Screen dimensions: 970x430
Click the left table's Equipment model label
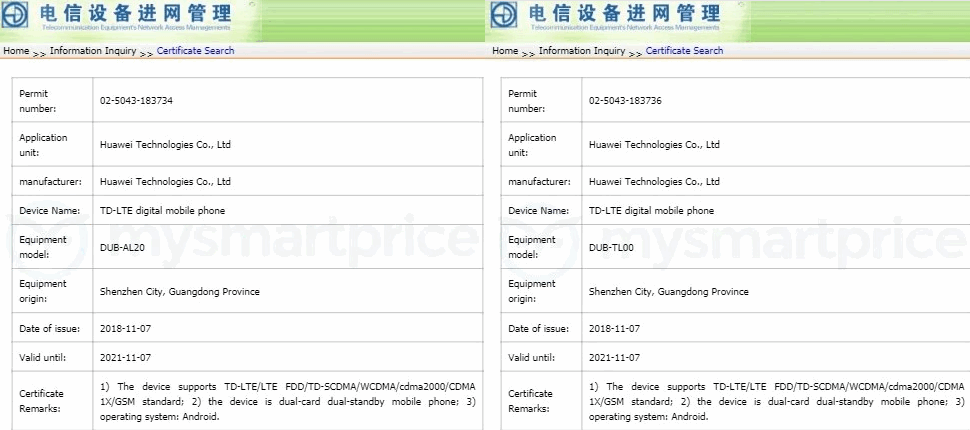(x=43, y=247)
